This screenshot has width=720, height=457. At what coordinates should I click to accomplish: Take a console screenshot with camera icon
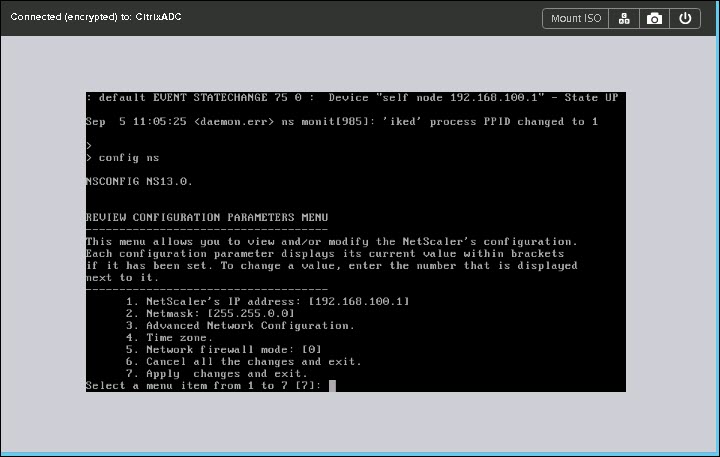coord(654,18)
